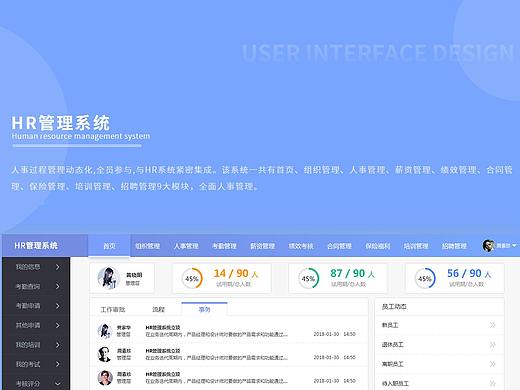Open the 待入职员工 row in 员工动态
The height and width of the screenshot is (390, 520).
click(439, 383)
